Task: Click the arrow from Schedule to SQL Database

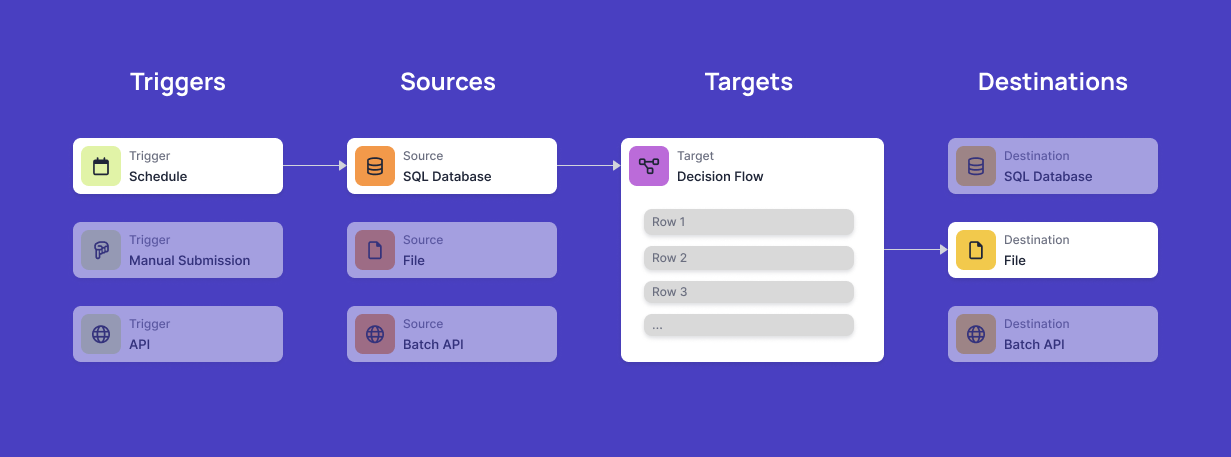Action: coord(314,166)
